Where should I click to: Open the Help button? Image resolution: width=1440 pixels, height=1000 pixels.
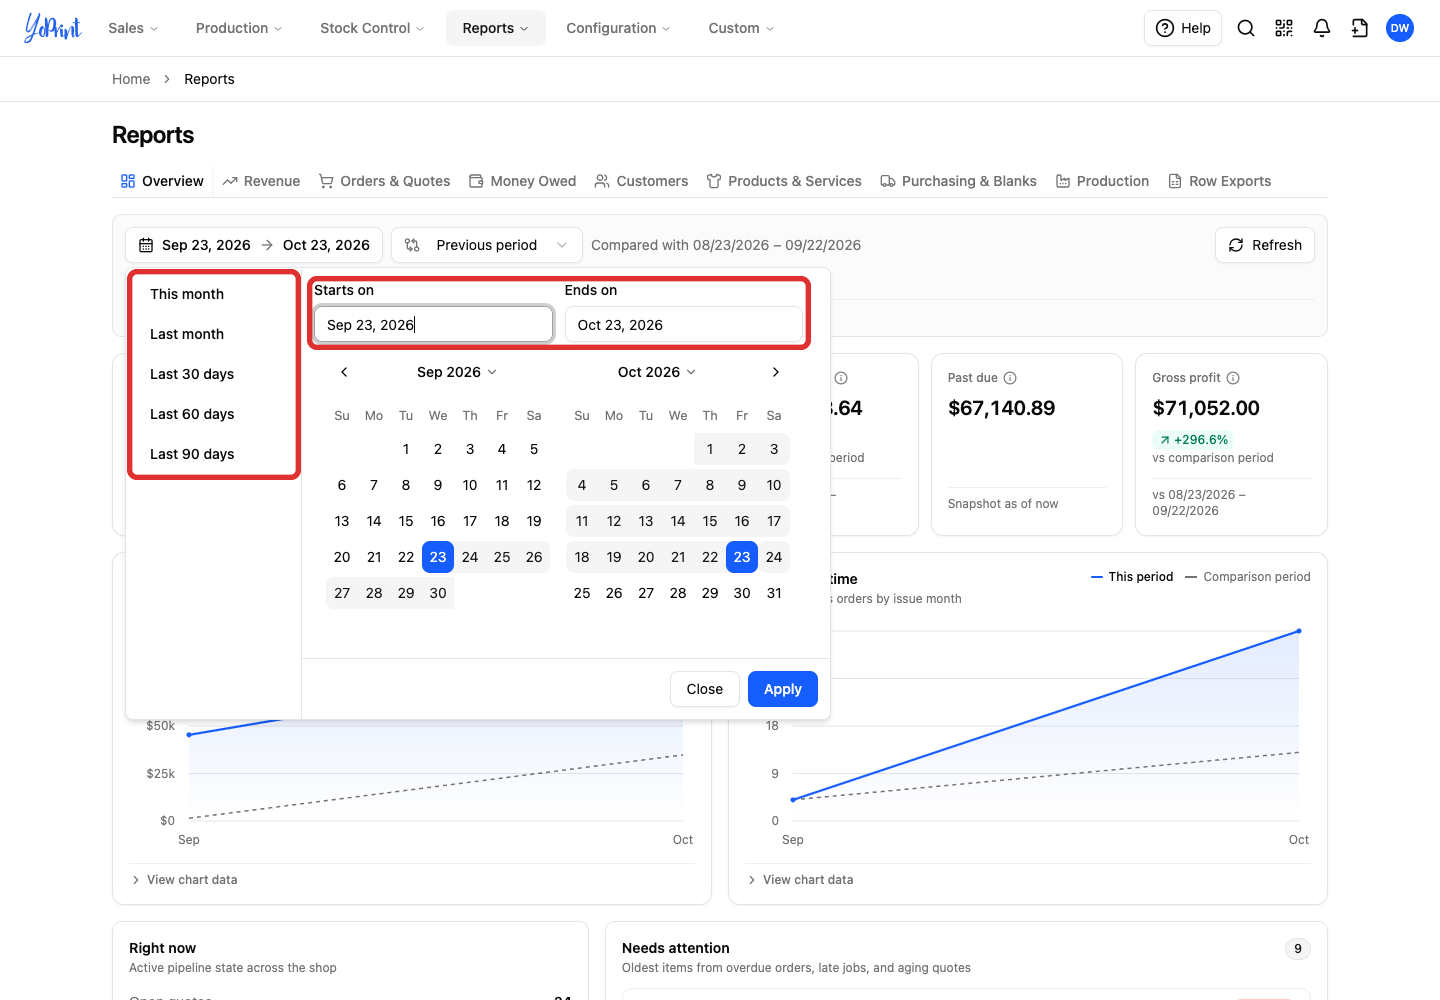[1183, 28]
